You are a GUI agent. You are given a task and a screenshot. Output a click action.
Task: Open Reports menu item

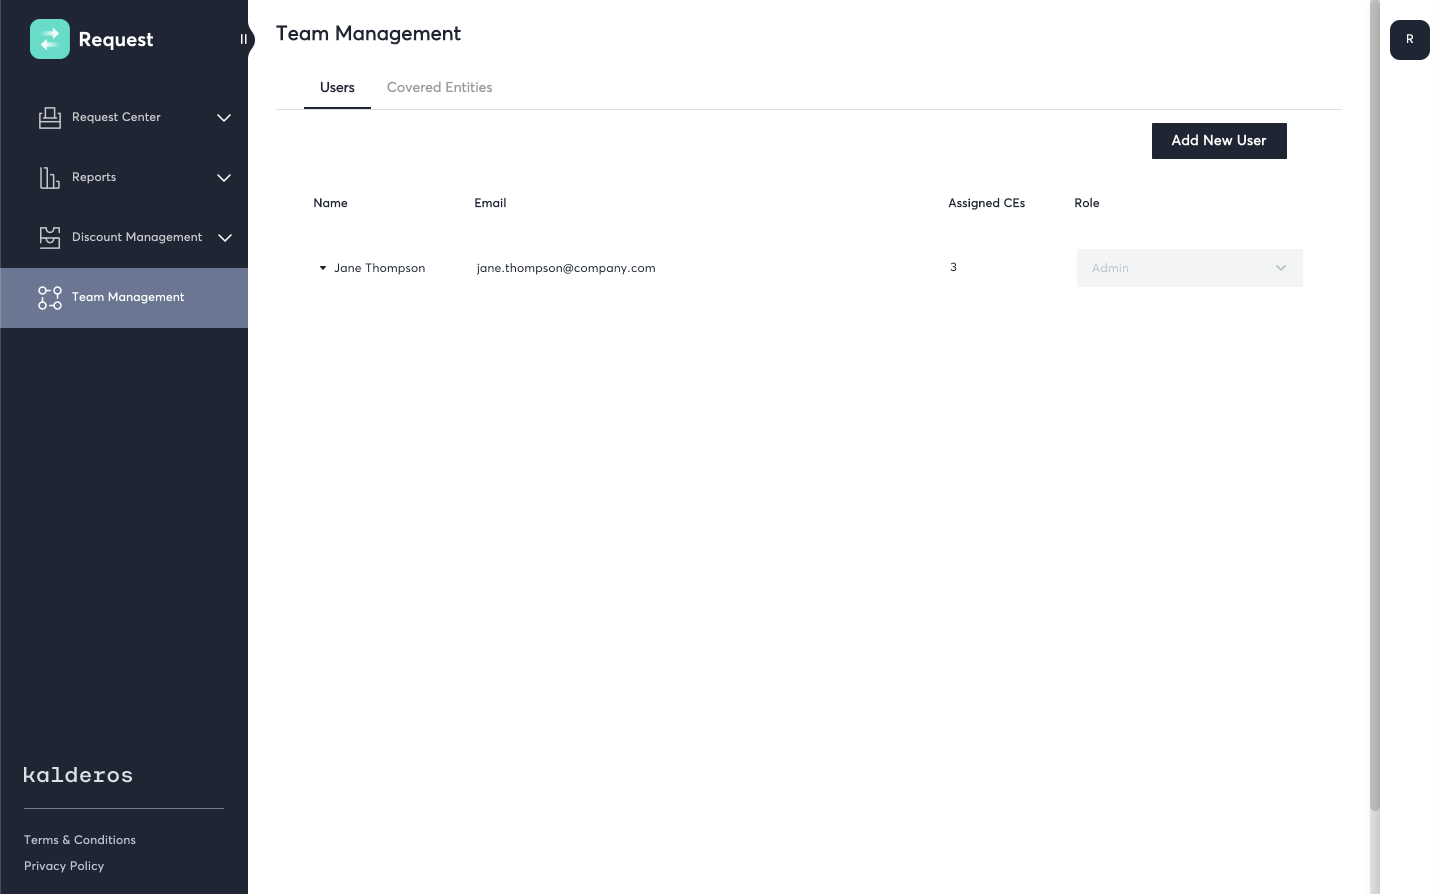[124, 178]
